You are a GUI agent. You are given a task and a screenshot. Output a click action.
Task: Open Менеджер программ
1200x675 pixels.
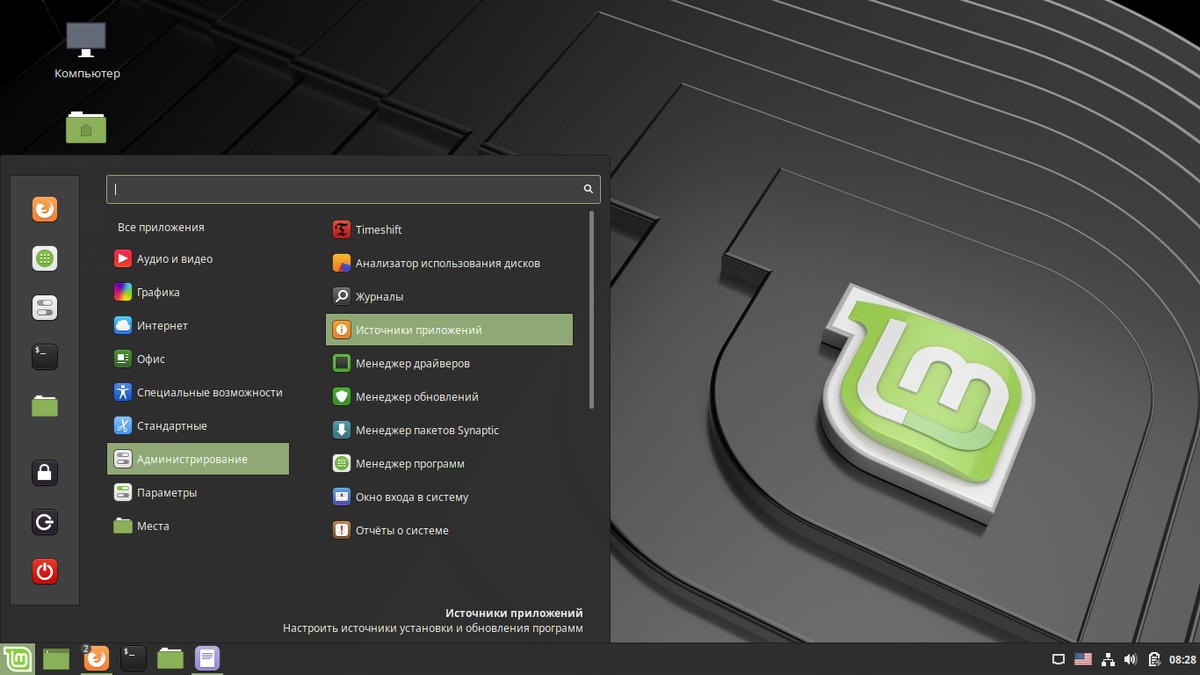pos(449,464)
